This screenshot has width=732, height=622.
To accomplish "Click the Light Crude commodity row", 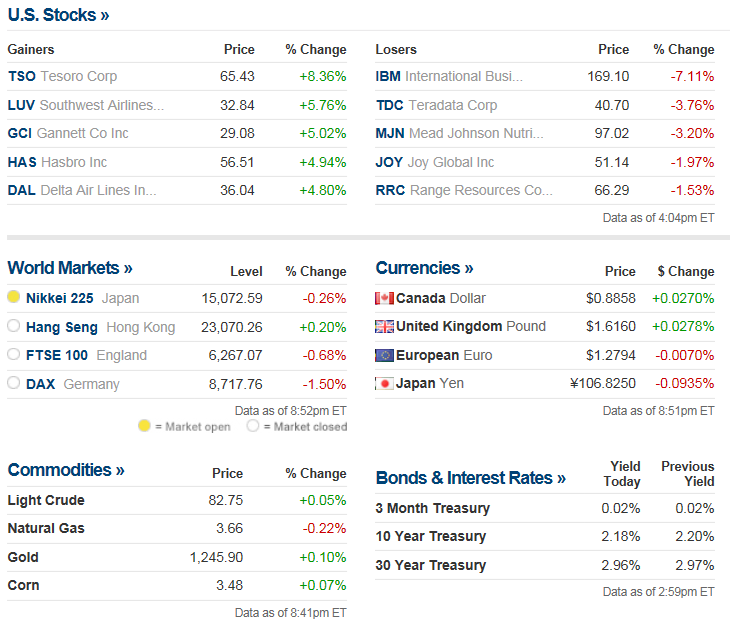I will (x=46, y=500).
